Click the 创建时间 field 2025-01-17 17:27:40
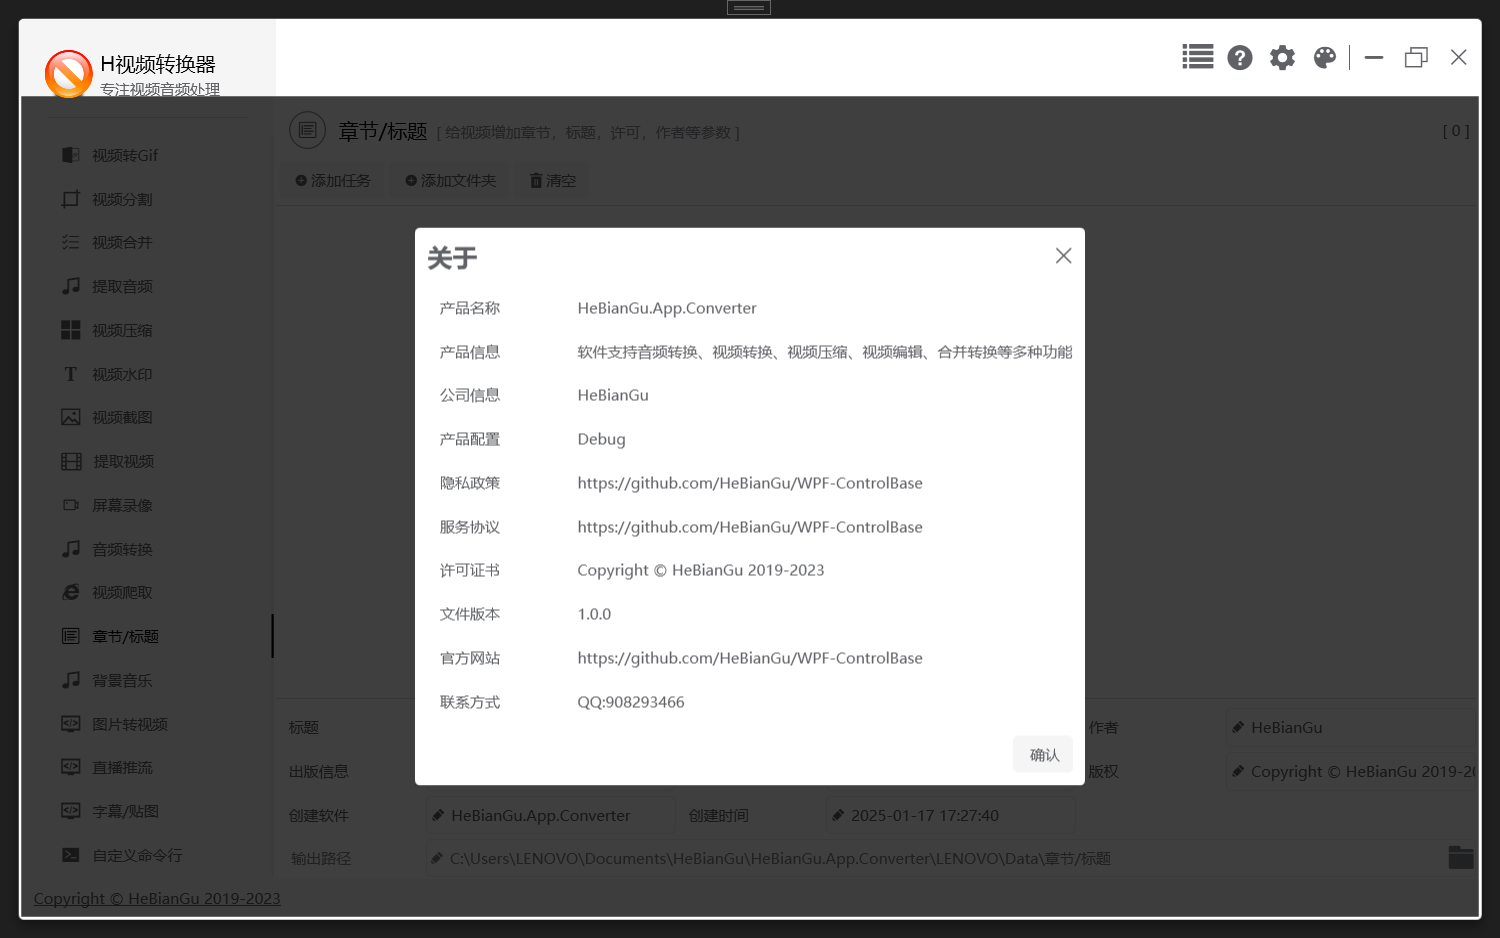The image size is (1500, 938). point(950,816)
